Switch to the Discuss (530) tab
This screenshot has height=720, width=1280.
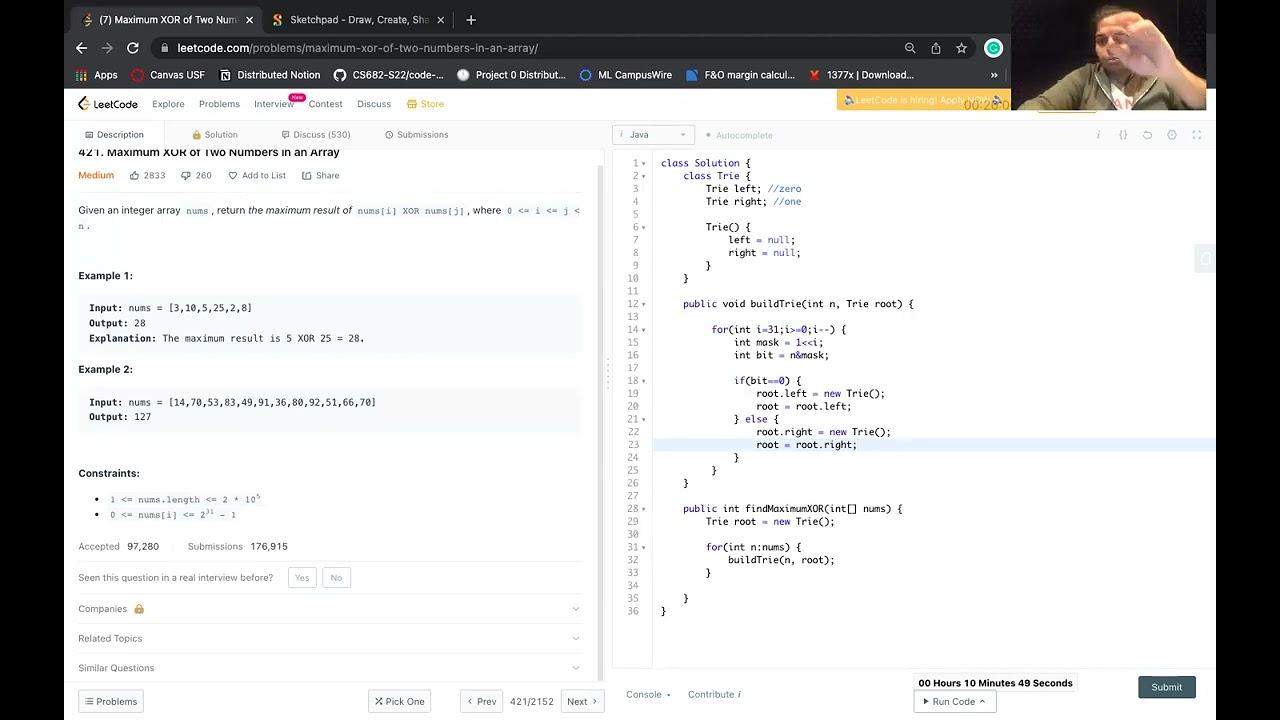click(316, 134)
